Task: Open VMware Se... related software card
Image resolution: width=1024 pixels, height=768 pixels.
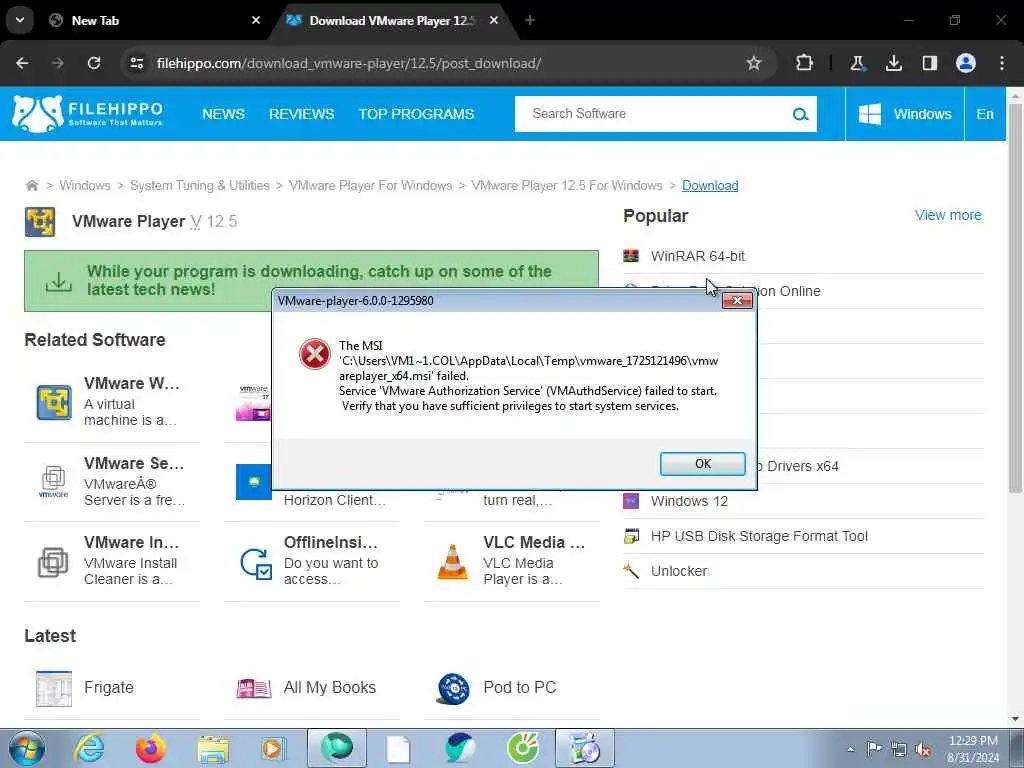Action: click(x=112, y=481)
